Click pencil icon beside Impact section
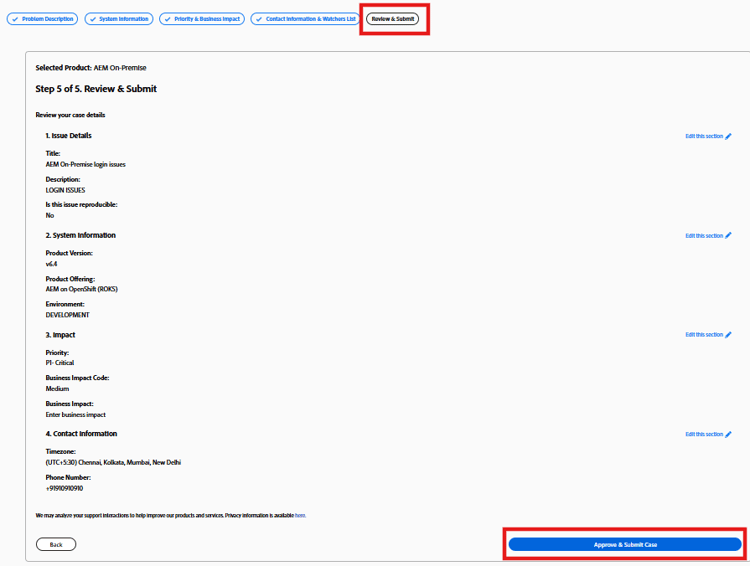This screenshot has width=750, height=566. coord(728,335)
